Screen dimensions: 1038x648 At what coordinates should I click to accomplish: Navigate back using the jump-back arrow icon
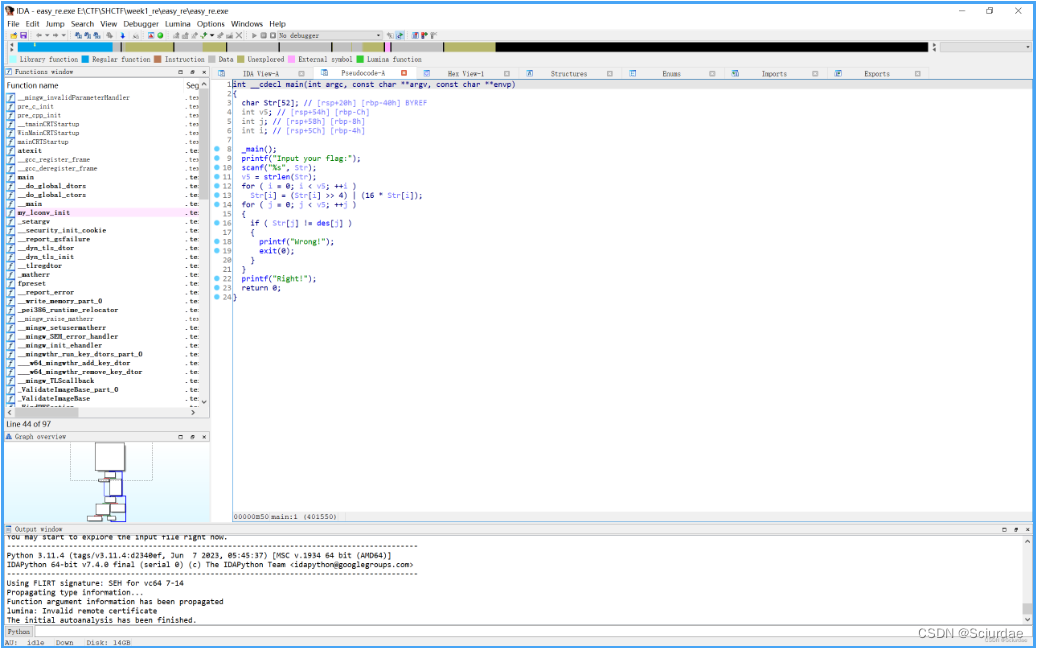pos(37,35)
